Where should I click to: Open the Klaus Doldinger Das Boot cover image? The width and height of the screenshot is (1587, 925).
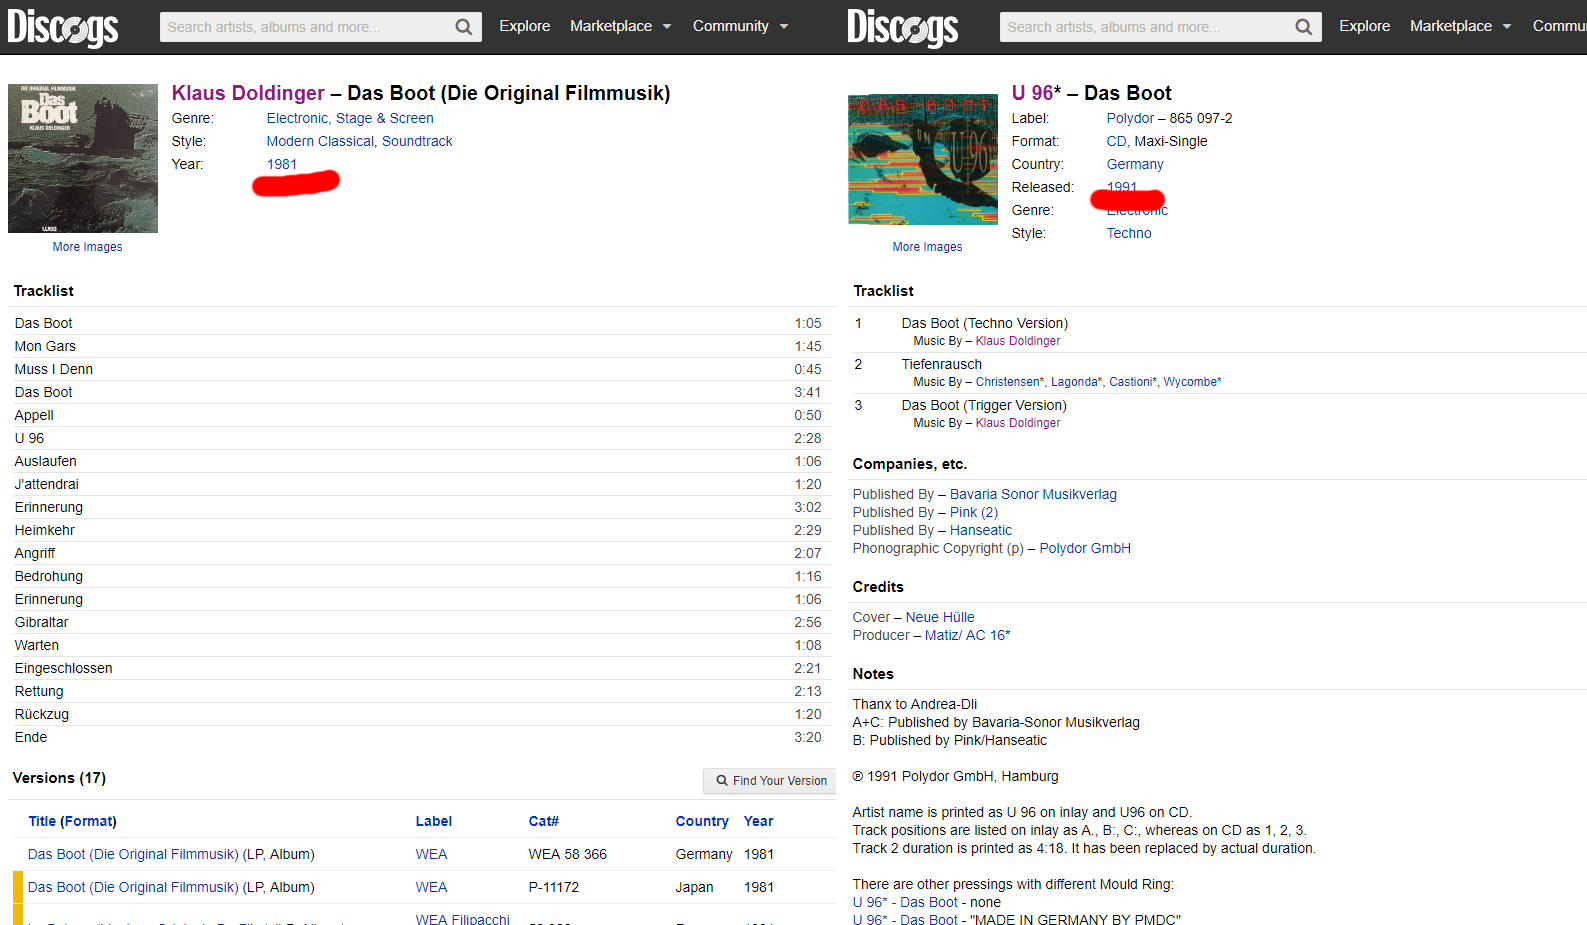click(83, 158)
